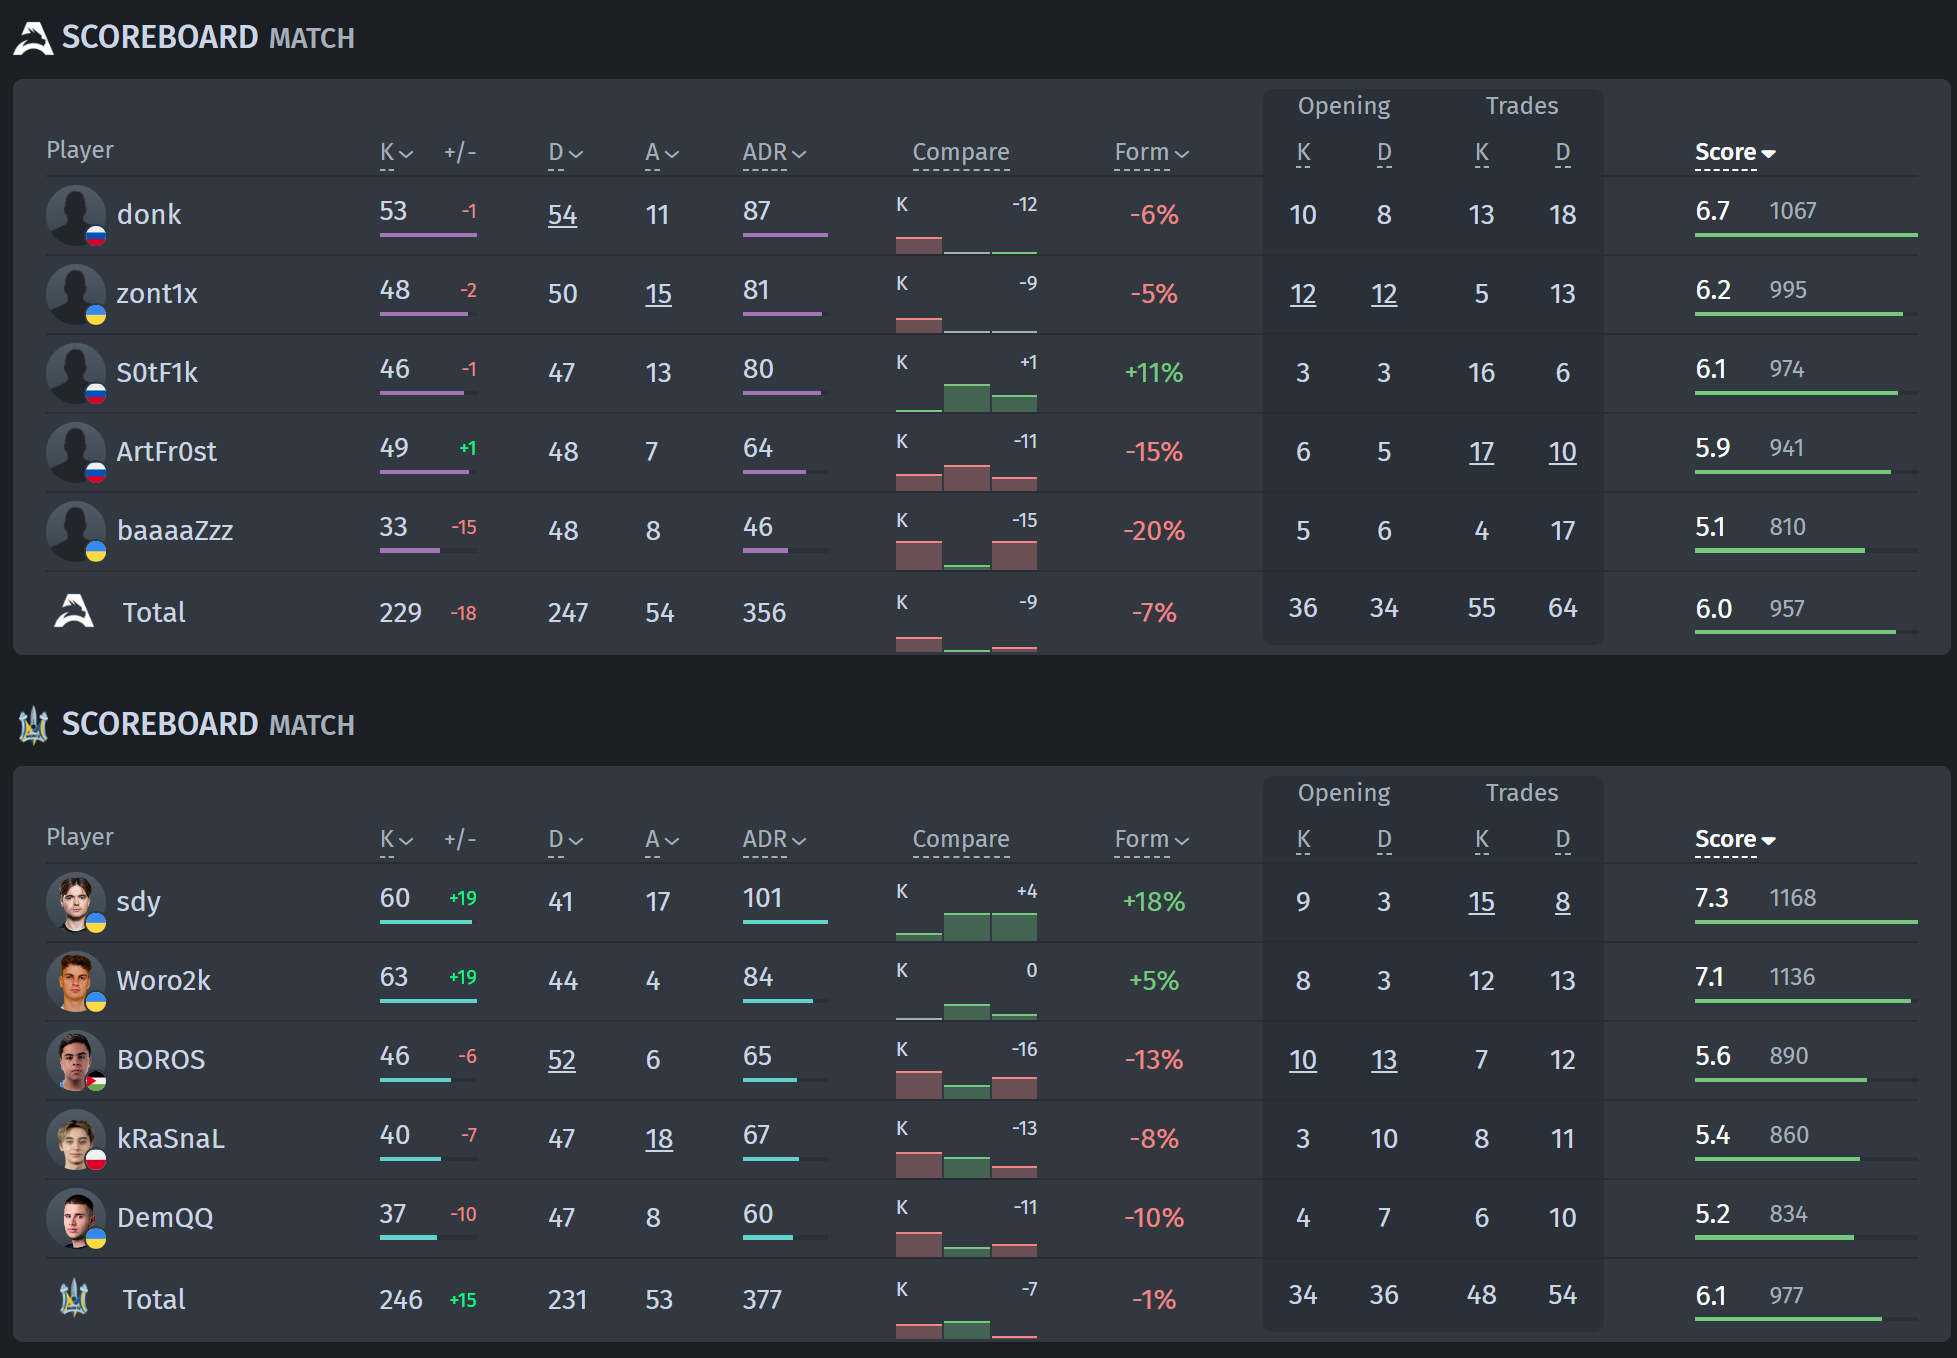Sort second scoreboard by K column

pyautogui.click(x=396, y=840)
